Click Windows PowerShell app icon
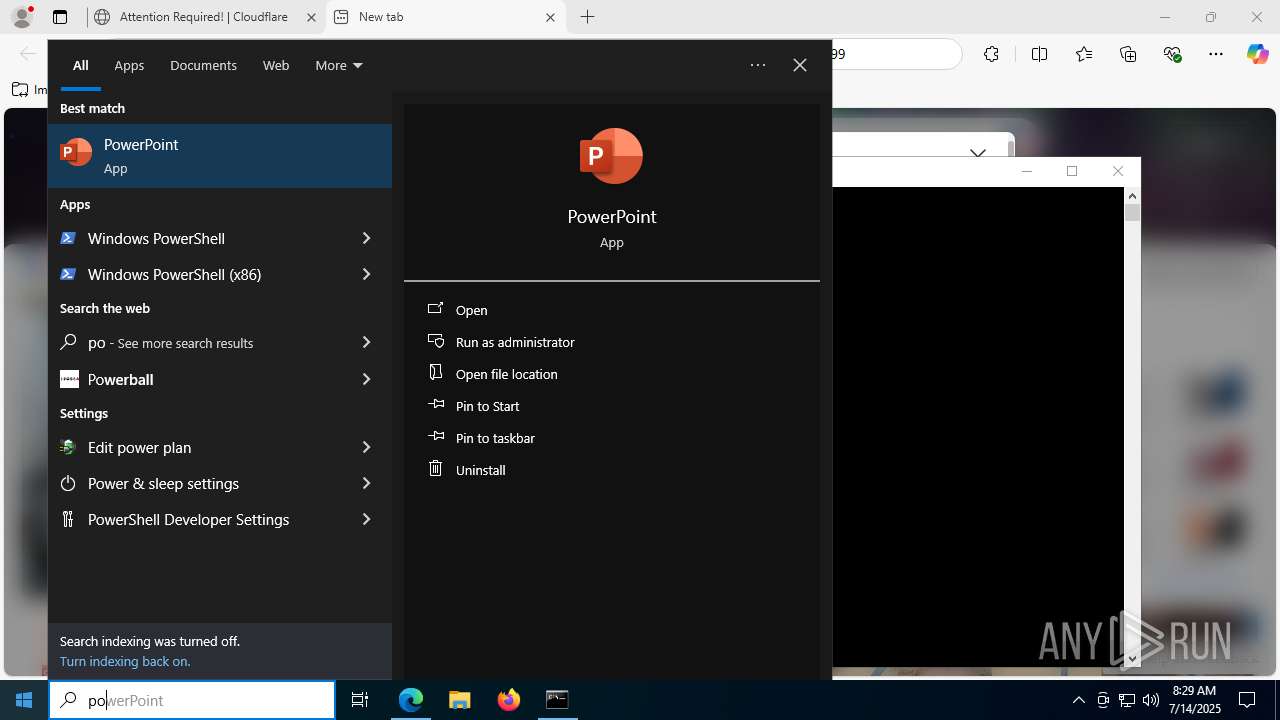The width and height of the screenshot is (1280, 720). click(68, 238)
